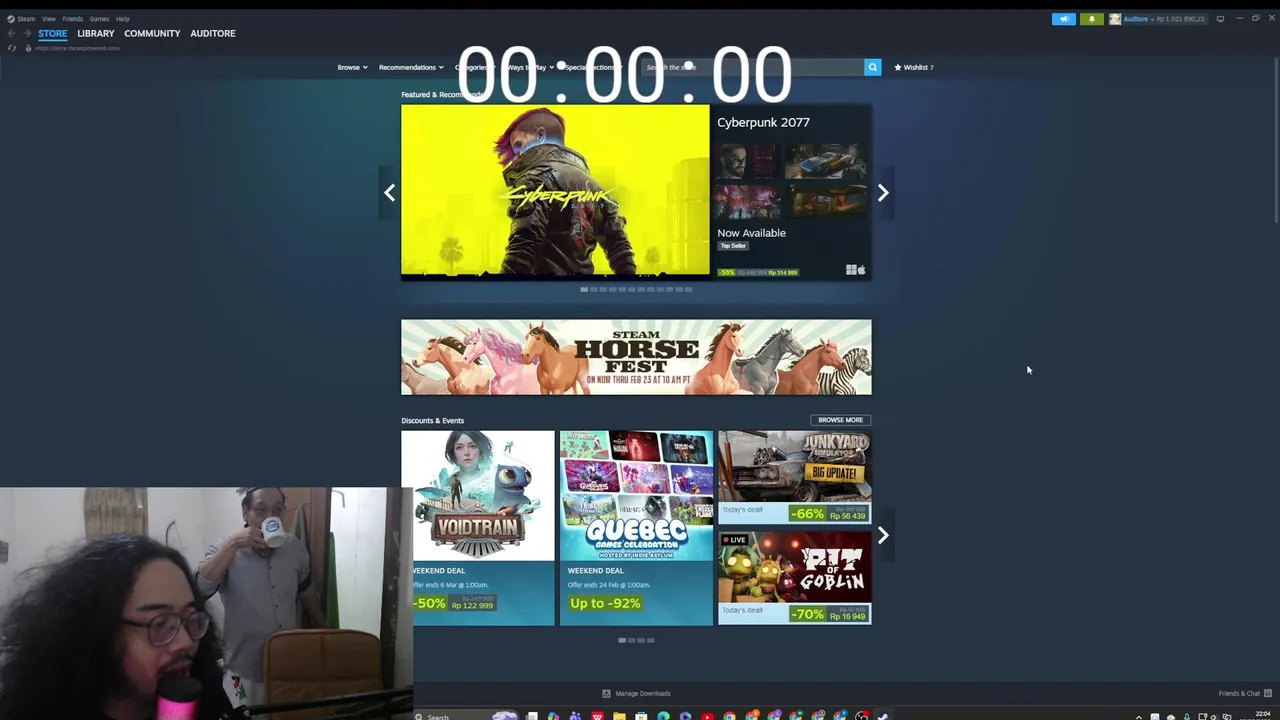View Cyberpunk character portrait screenshot thumbnail
The width and height of the screenshot is (1280, 720).
pyautogui.click(x=747, y=161)
